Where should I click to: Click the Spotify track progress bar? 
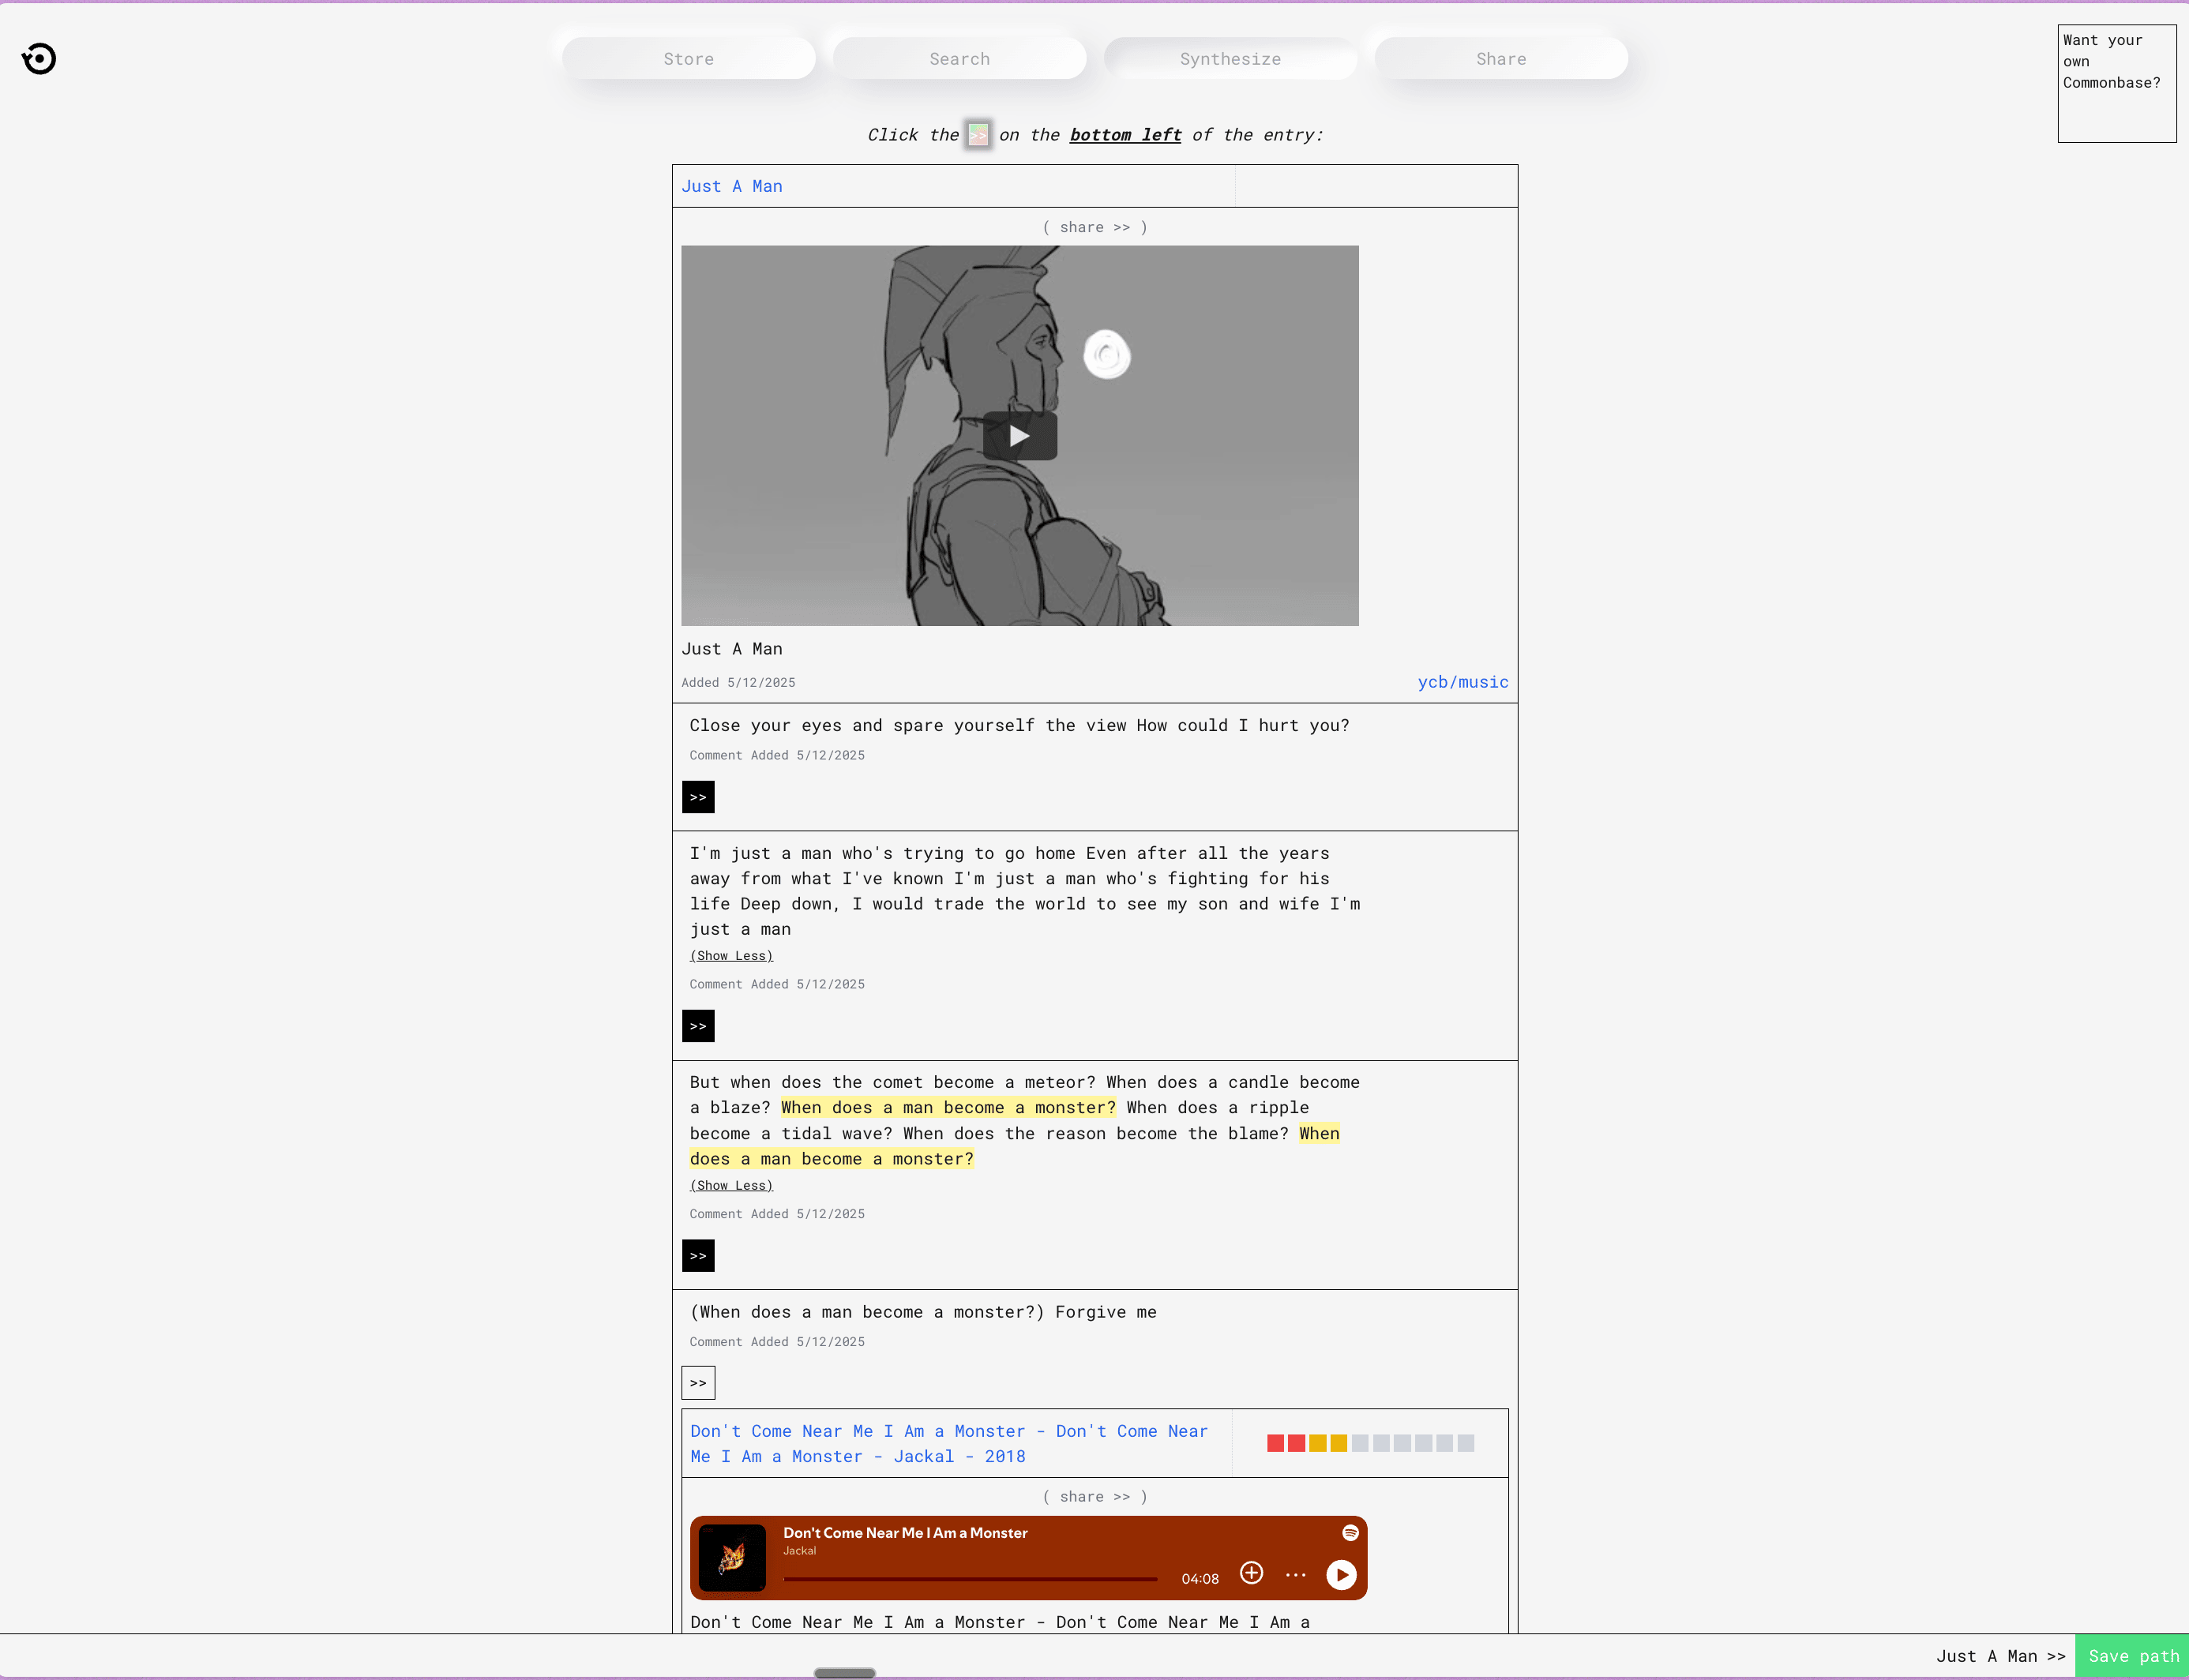tap(969, 1579)
